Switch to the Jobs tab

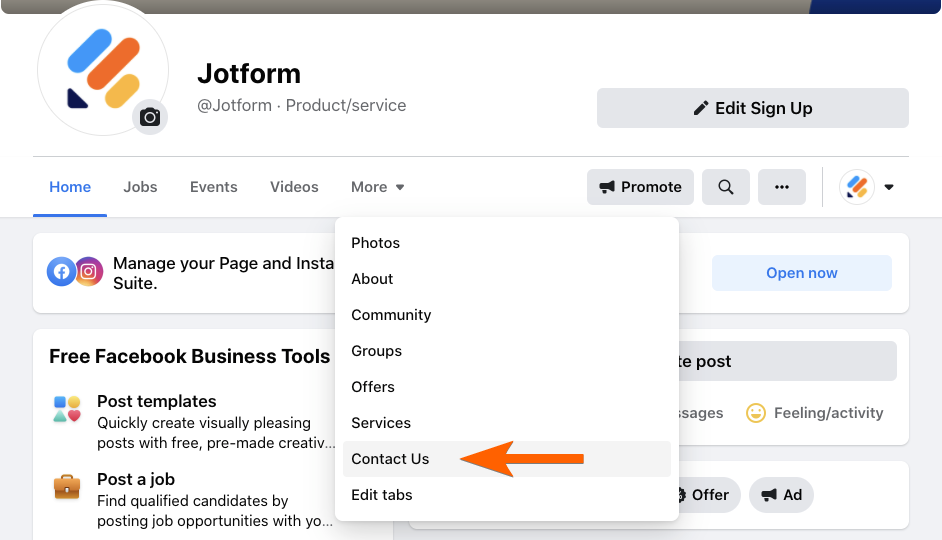140,187
